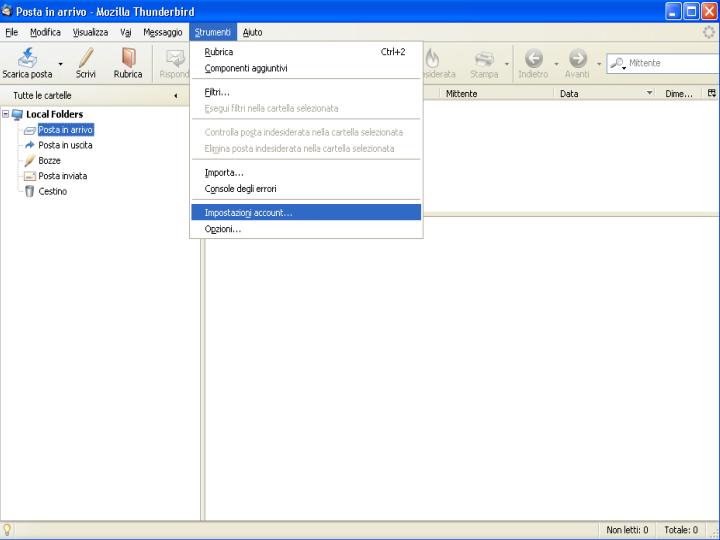Open the Posta inviata folder
720x540 pixels.
click(x=62, y=176)
